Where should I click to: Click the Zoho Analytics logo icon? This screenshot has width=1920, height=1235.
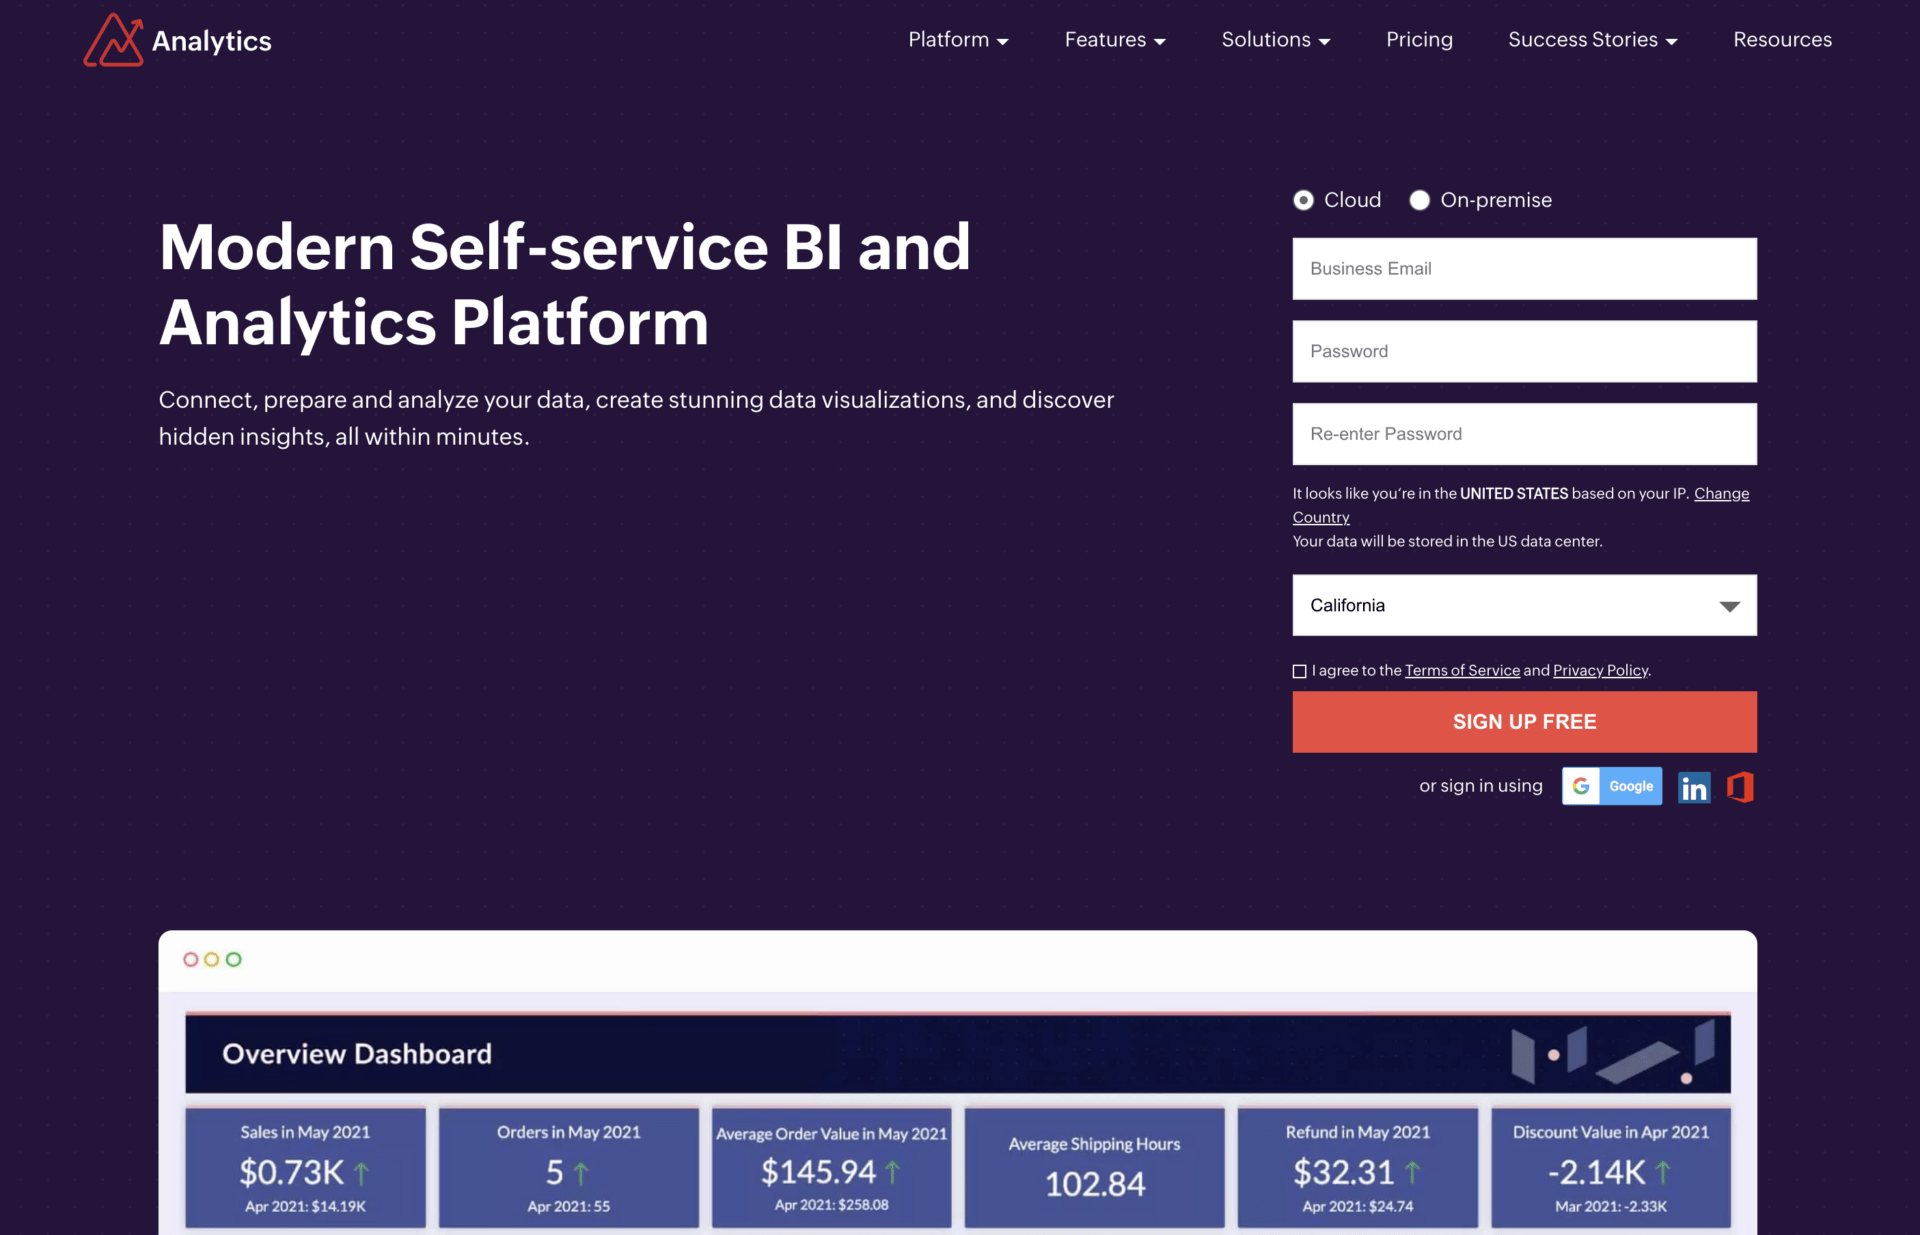(113, 40)
